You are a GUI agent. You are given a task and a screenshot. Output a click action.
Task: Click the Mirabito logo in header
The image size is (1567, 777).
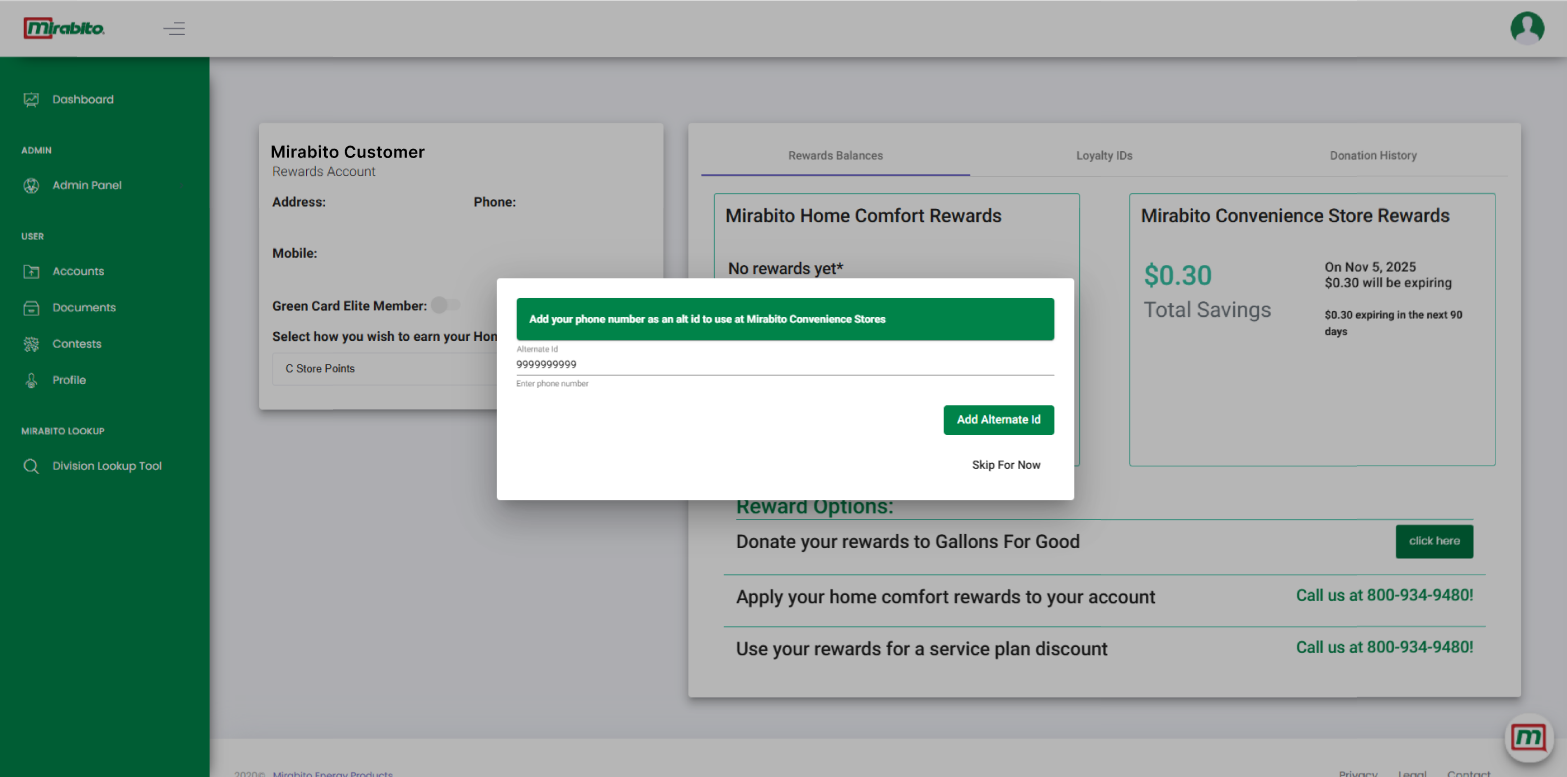(x=64, y=28)
